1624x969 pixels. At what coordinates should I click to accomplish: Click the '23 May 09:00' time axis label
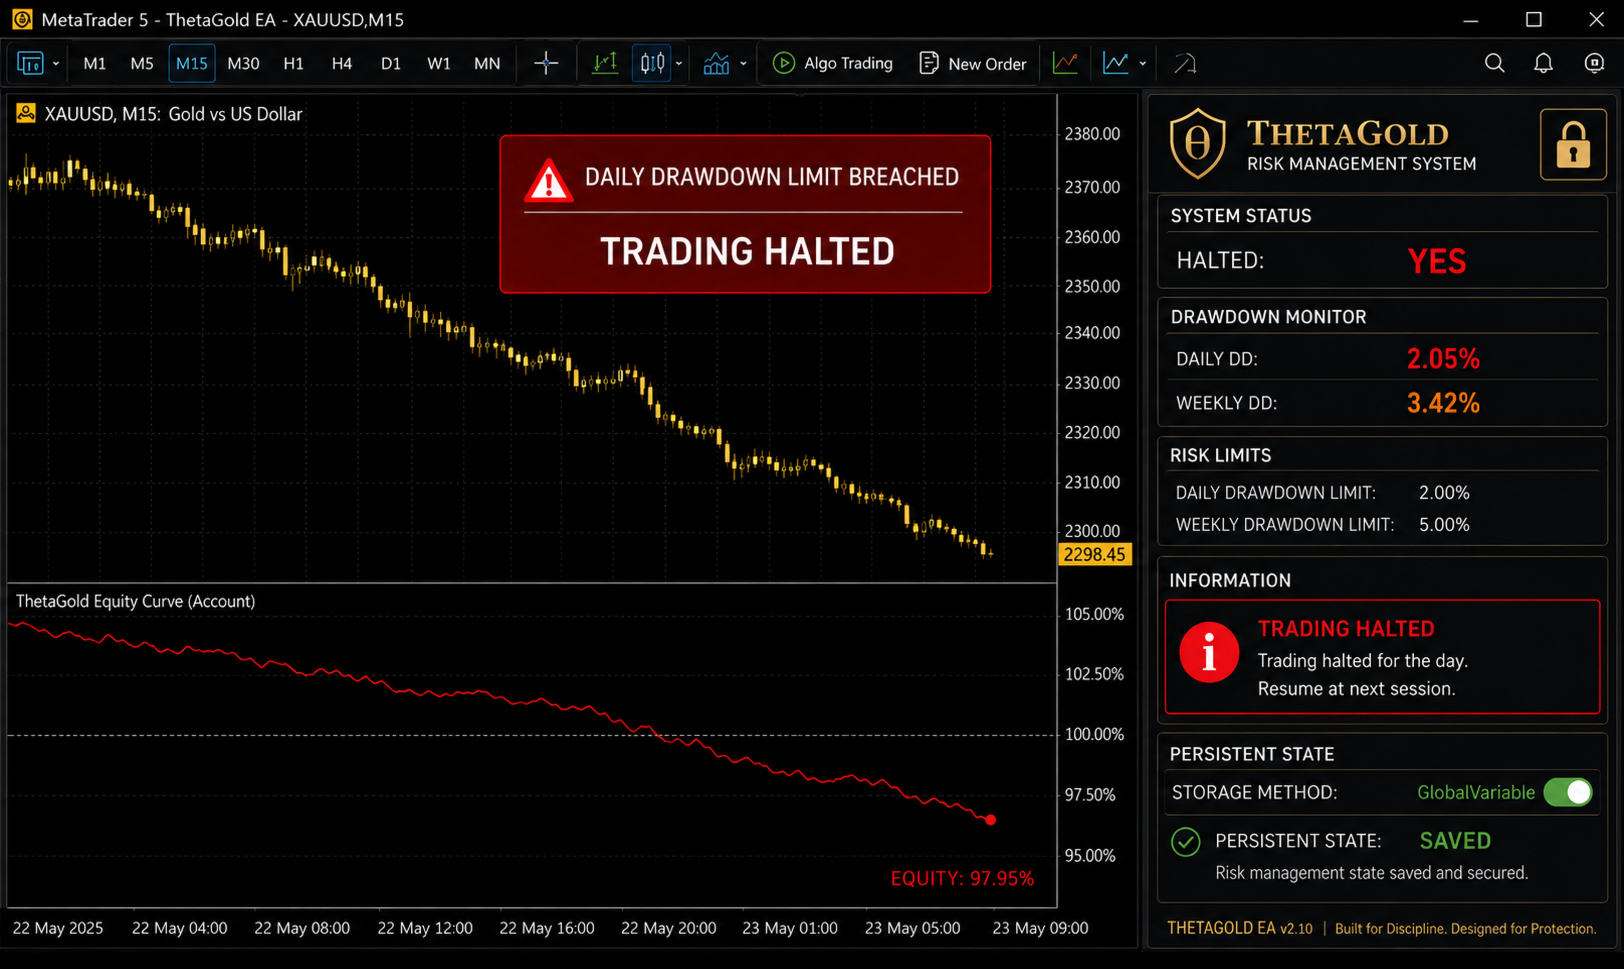coord(1040,928)
